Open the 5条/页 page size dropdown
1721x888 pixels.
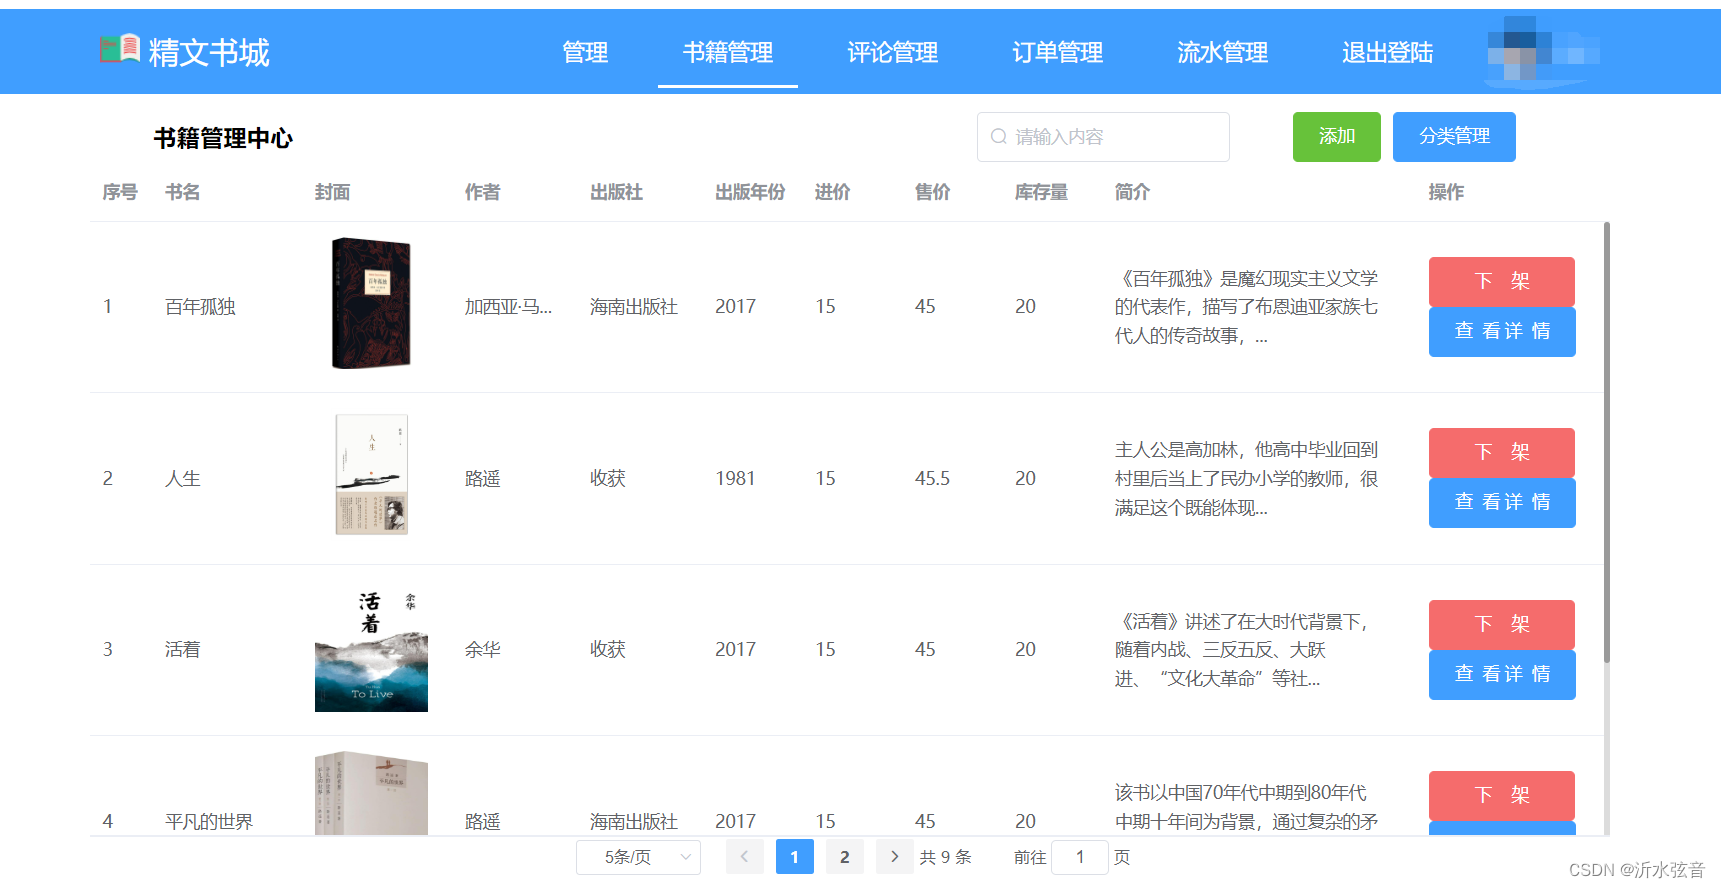coord(638,857)
